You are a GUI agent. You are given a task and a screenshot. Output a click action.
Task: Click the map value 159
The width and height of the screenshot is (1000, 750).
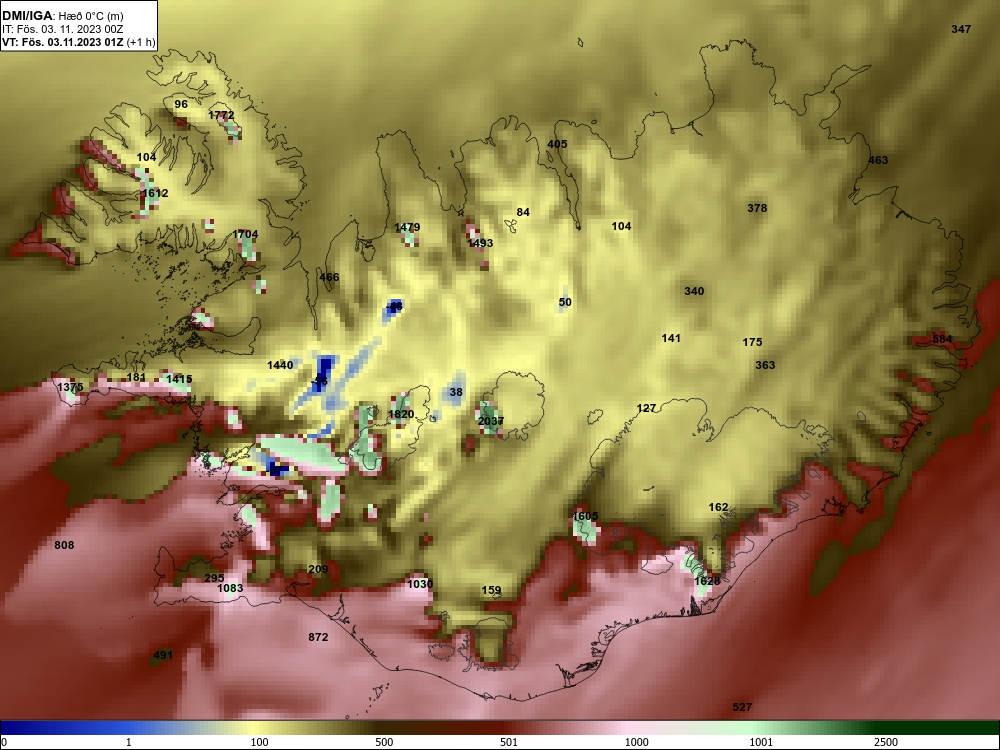pyautogui.click(x=491, y=591)
